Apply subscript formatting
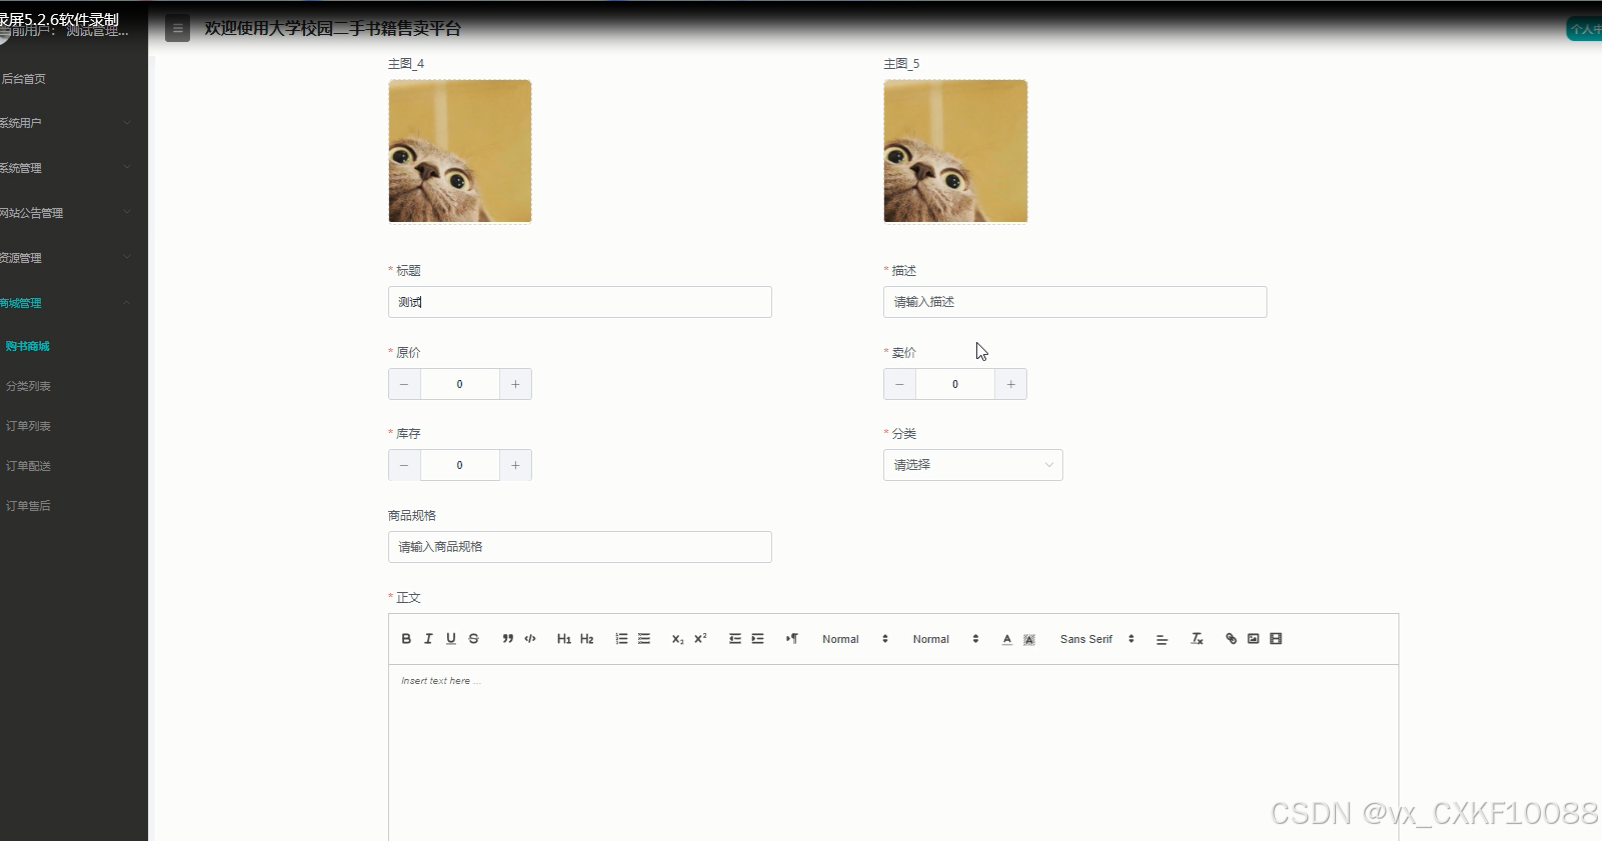 (x=678, y=639)
